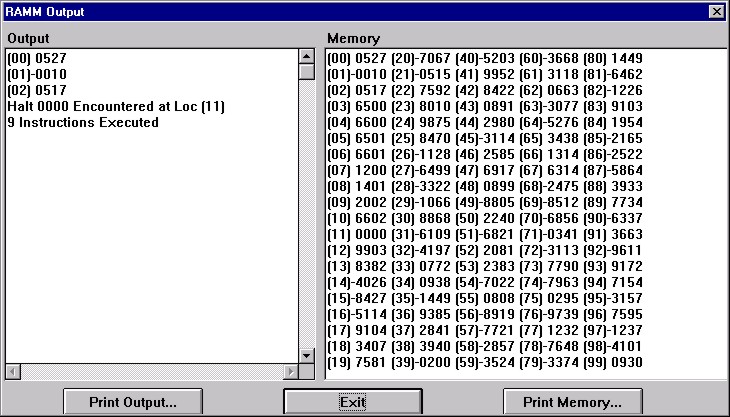This screenshot has height=417, width=730.
Task: Click vertical scrollbar track below the thumb
Action: (x=307, y=220)
